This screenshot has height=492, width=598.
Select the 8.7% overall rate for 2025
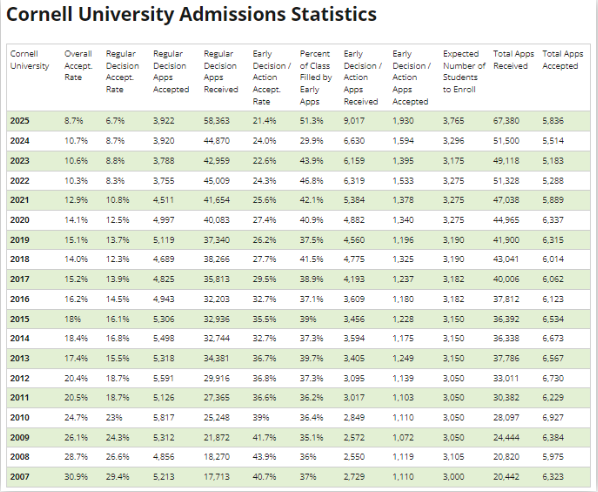[74, 121]
